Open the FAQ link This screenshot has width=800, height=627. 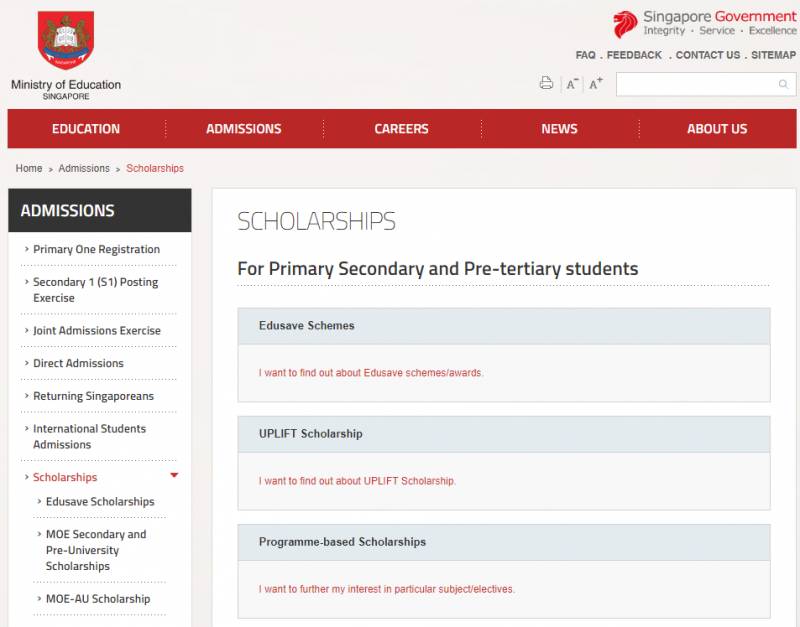[585, 55]
